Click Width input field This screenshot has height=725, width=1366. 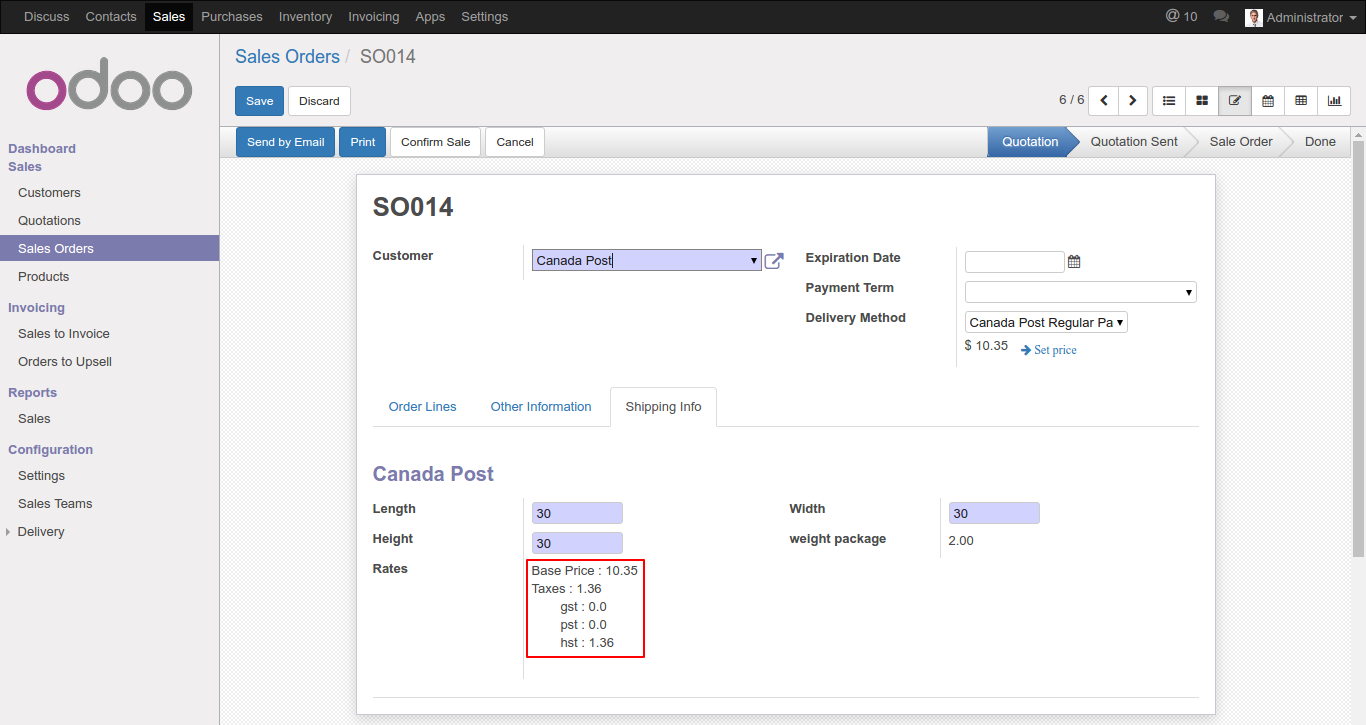(x=994, y=513)
